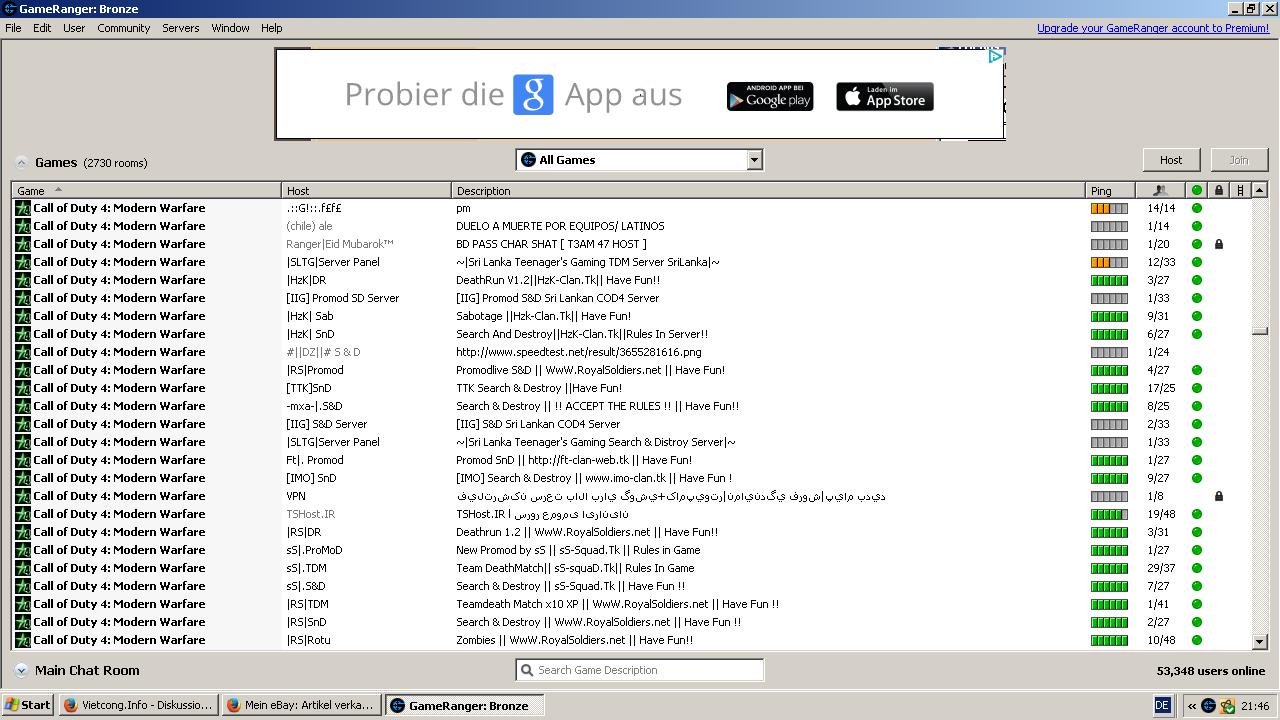Sort by Description column header

pos(769,190)
